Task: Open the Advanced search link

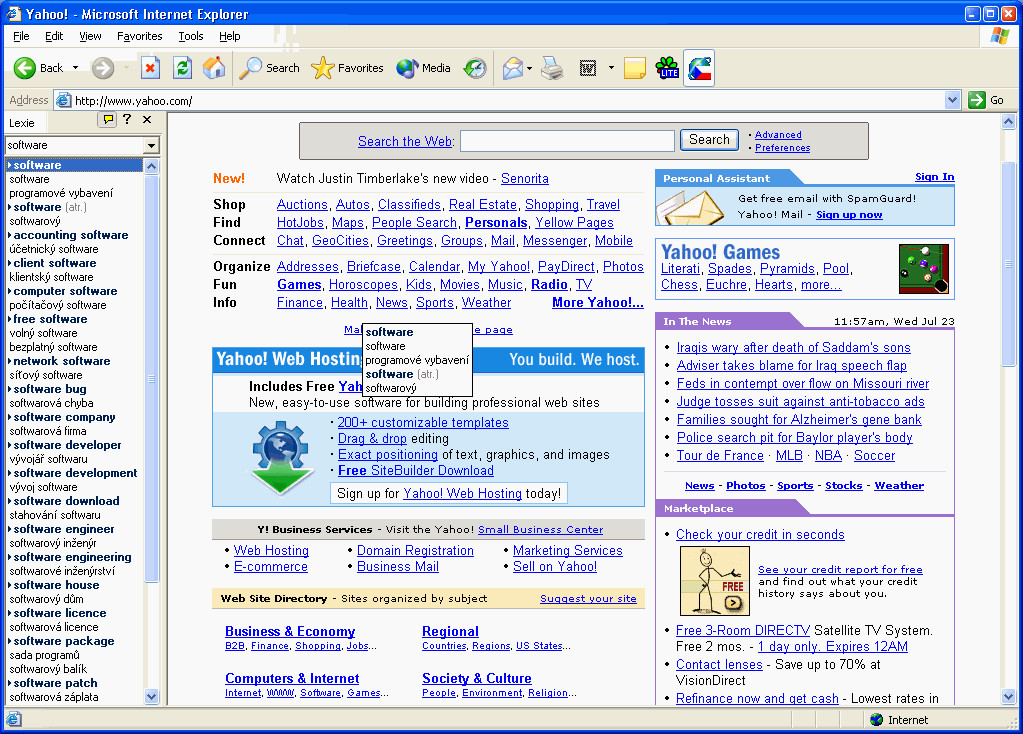Action: (778, 134)
